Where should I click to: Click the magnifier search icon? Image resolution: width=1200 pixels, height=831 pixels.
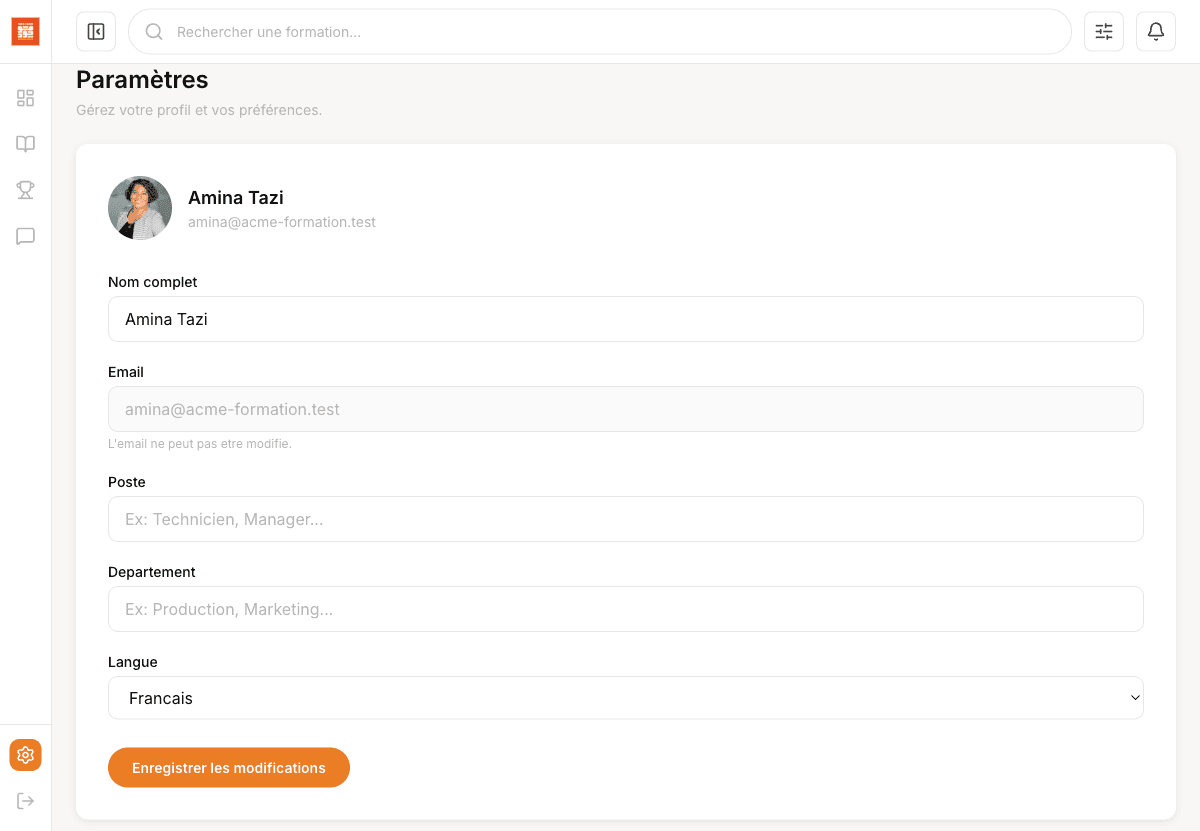154,32
